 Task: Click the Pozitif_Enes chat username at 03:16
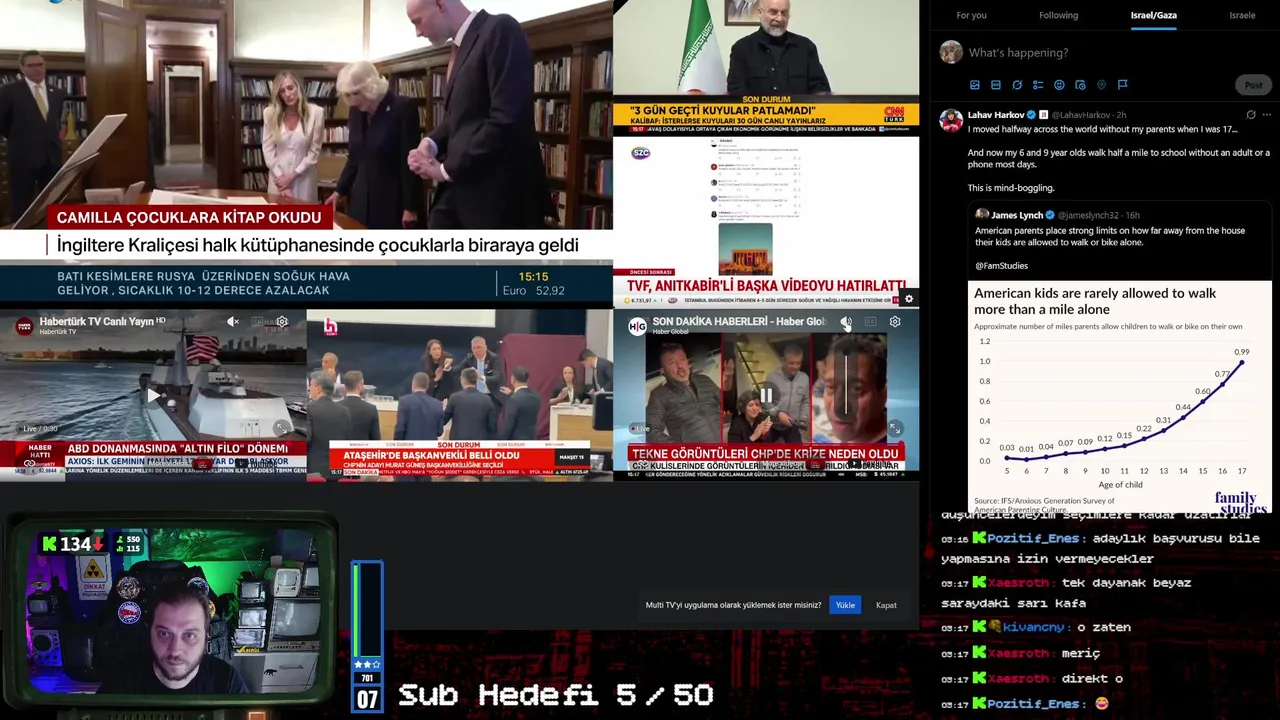[1032, 539]
